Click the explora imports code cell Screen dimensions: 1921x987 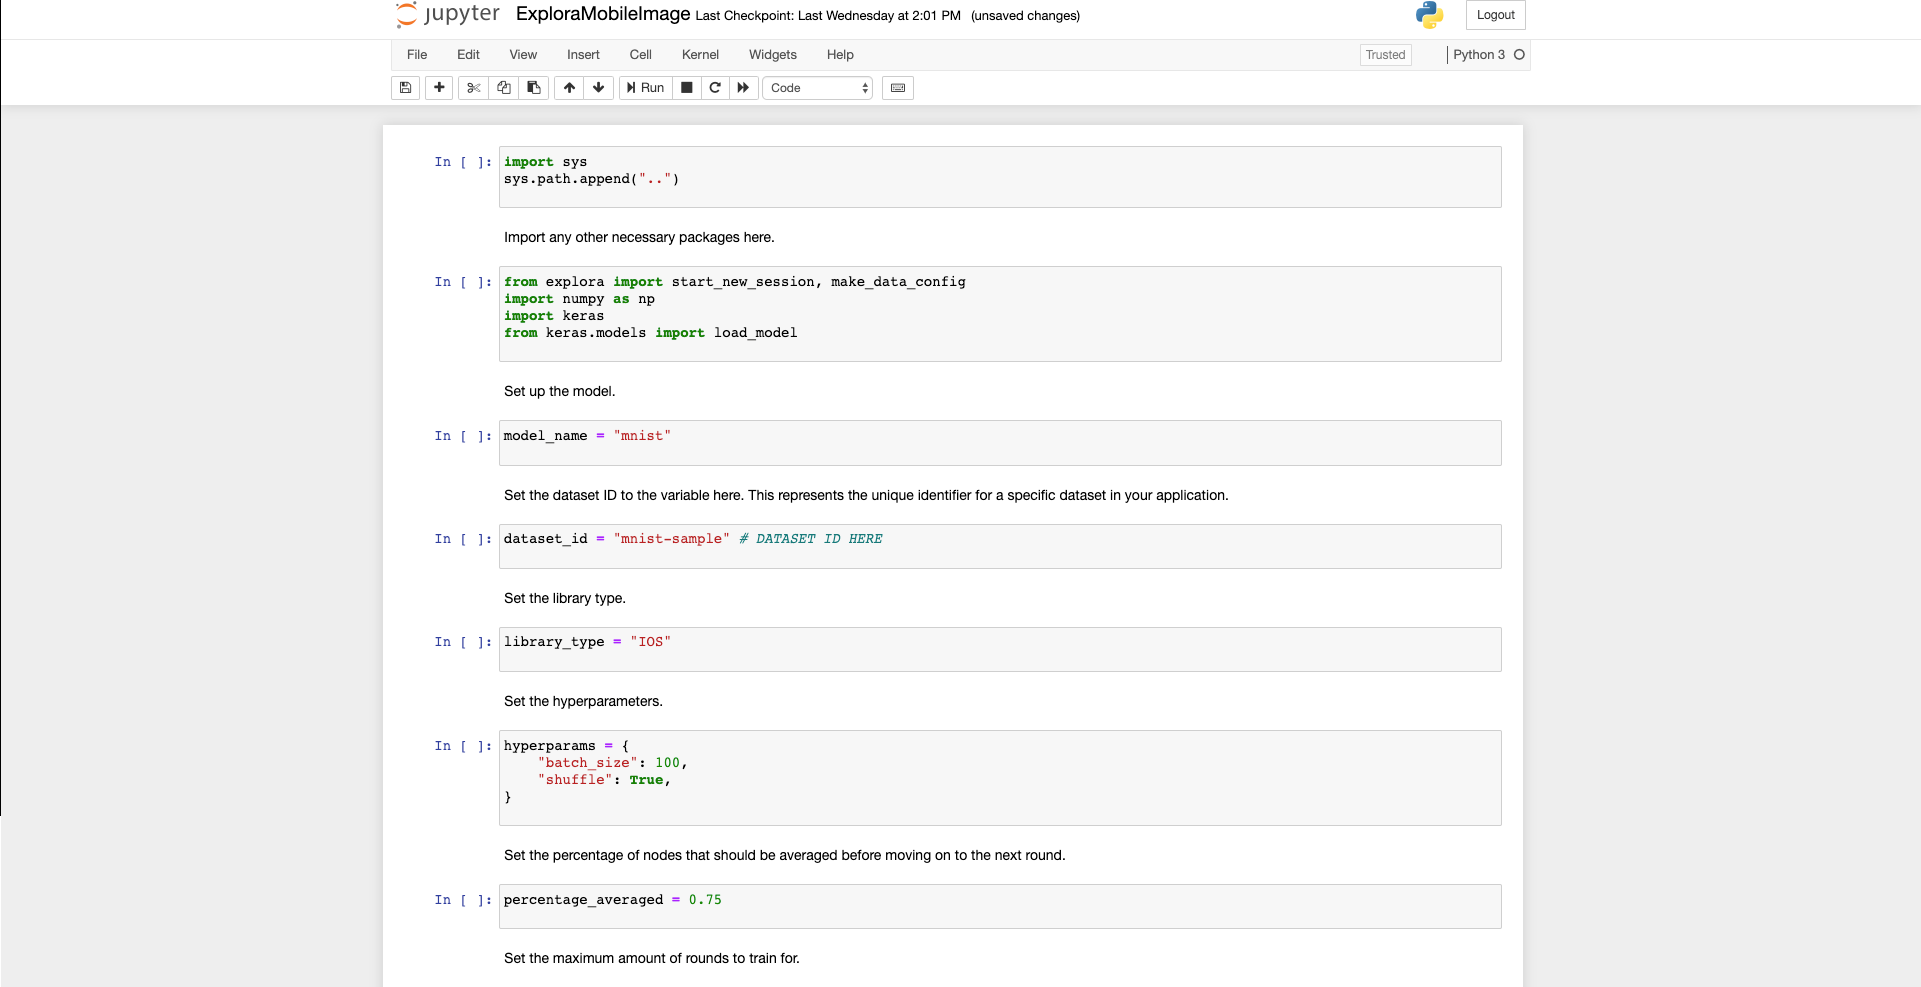click(1000, 314)
